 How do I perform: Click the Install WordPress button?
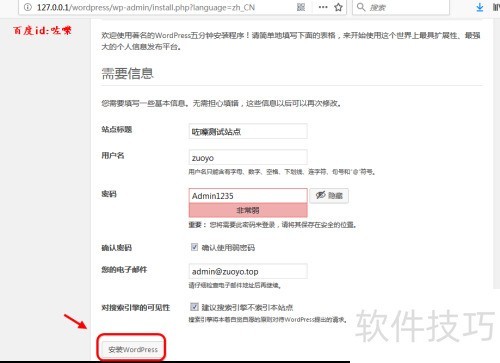click(133, 349)
